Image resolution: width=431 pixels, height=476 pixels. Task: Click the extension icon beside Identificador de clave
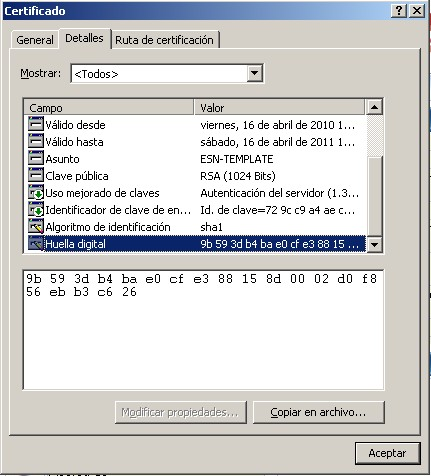pyautogui.click(x=36, y=209)
